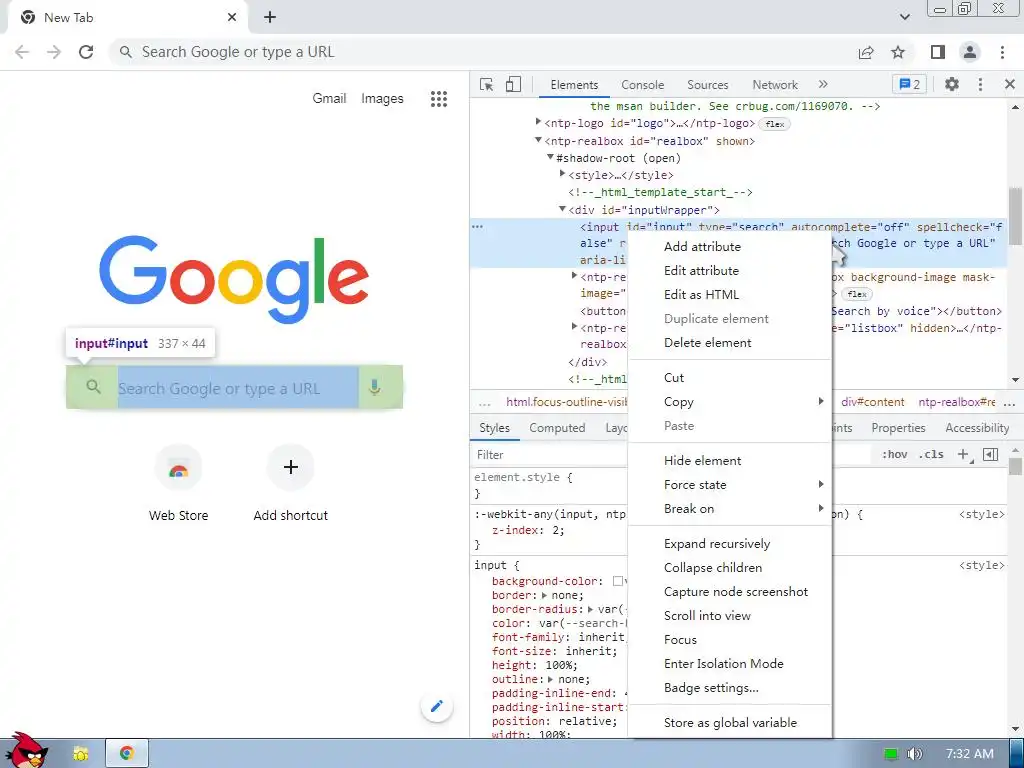
Task: Click the volume speaker tray icon
Action: pos(914,754)
